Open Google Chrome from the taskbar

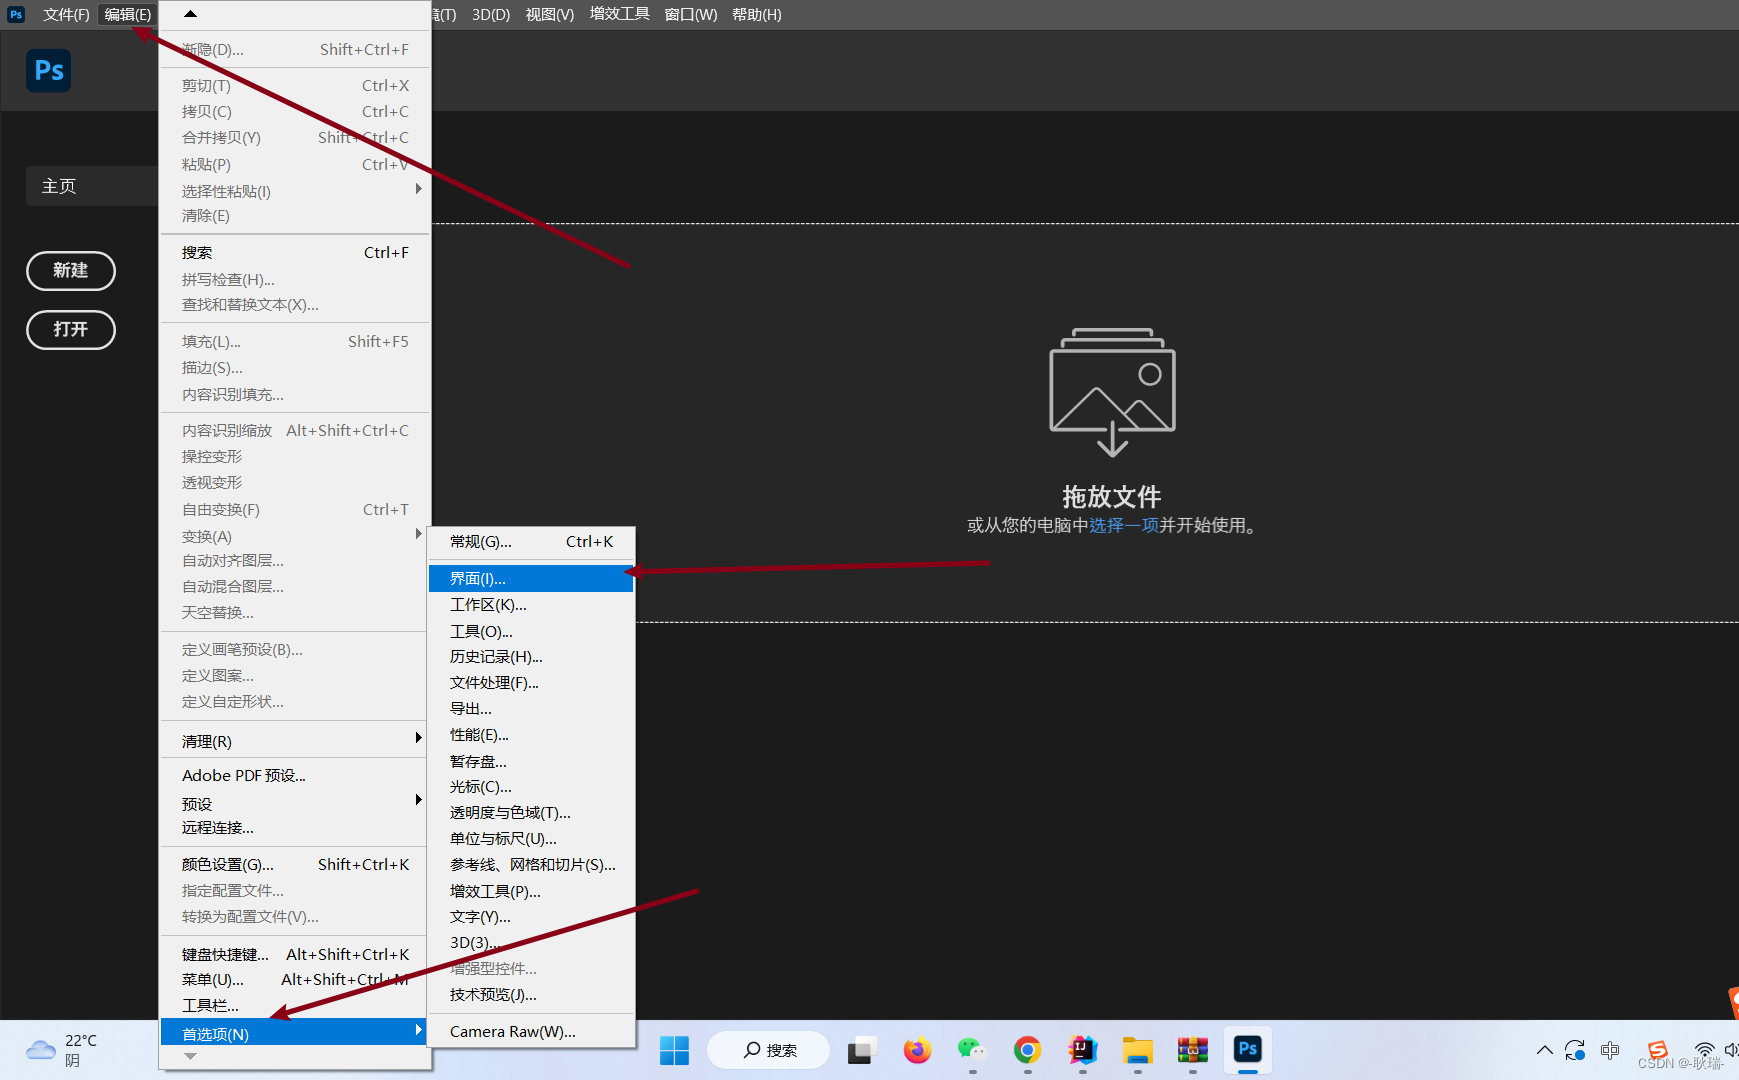click(1027, 1050)
